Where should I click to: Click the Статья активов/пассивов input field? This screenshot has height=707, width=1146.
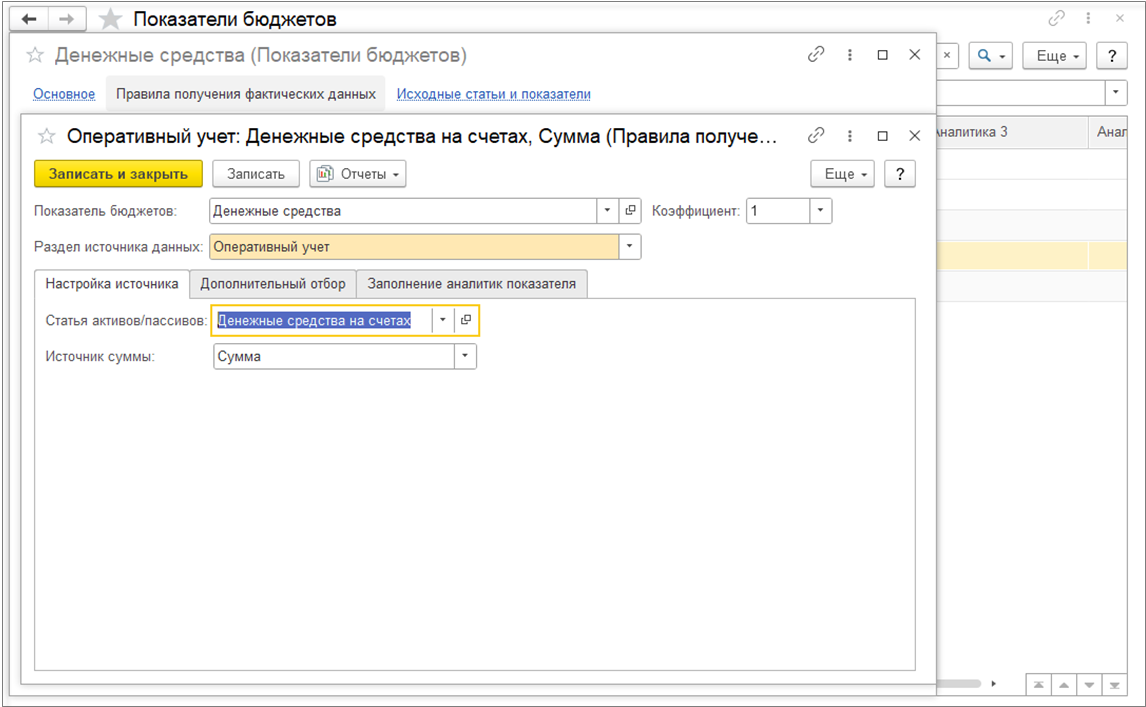click(321, 320)
